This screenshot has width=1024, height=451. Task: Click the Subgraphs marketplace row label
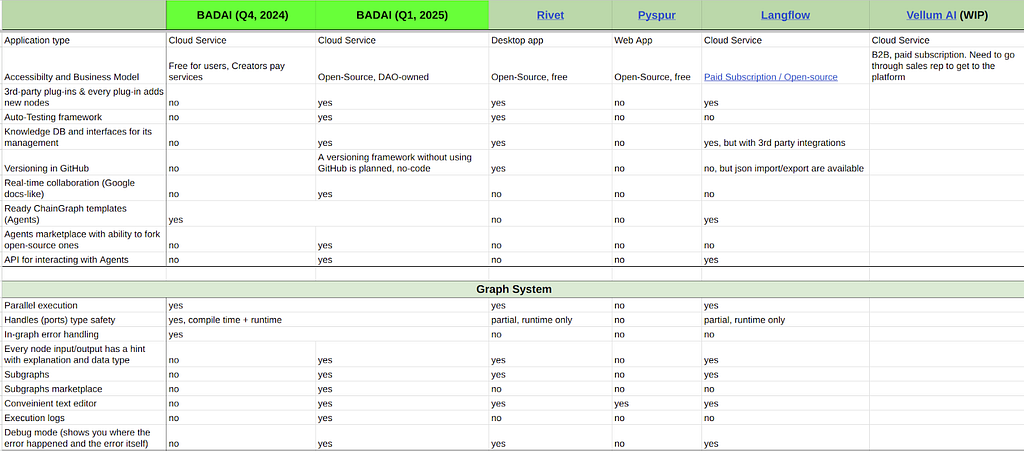point(53,389)
